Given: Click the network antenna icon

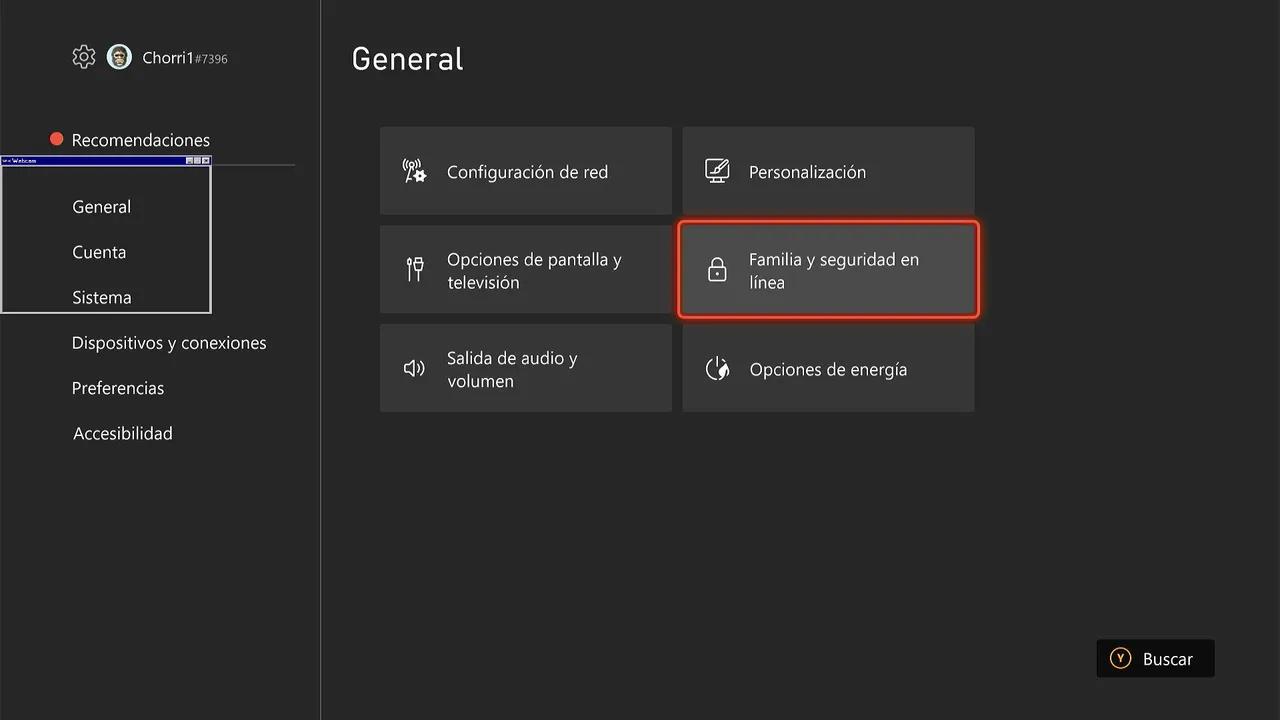Looking at the screenshot, I should pos(414,171).
